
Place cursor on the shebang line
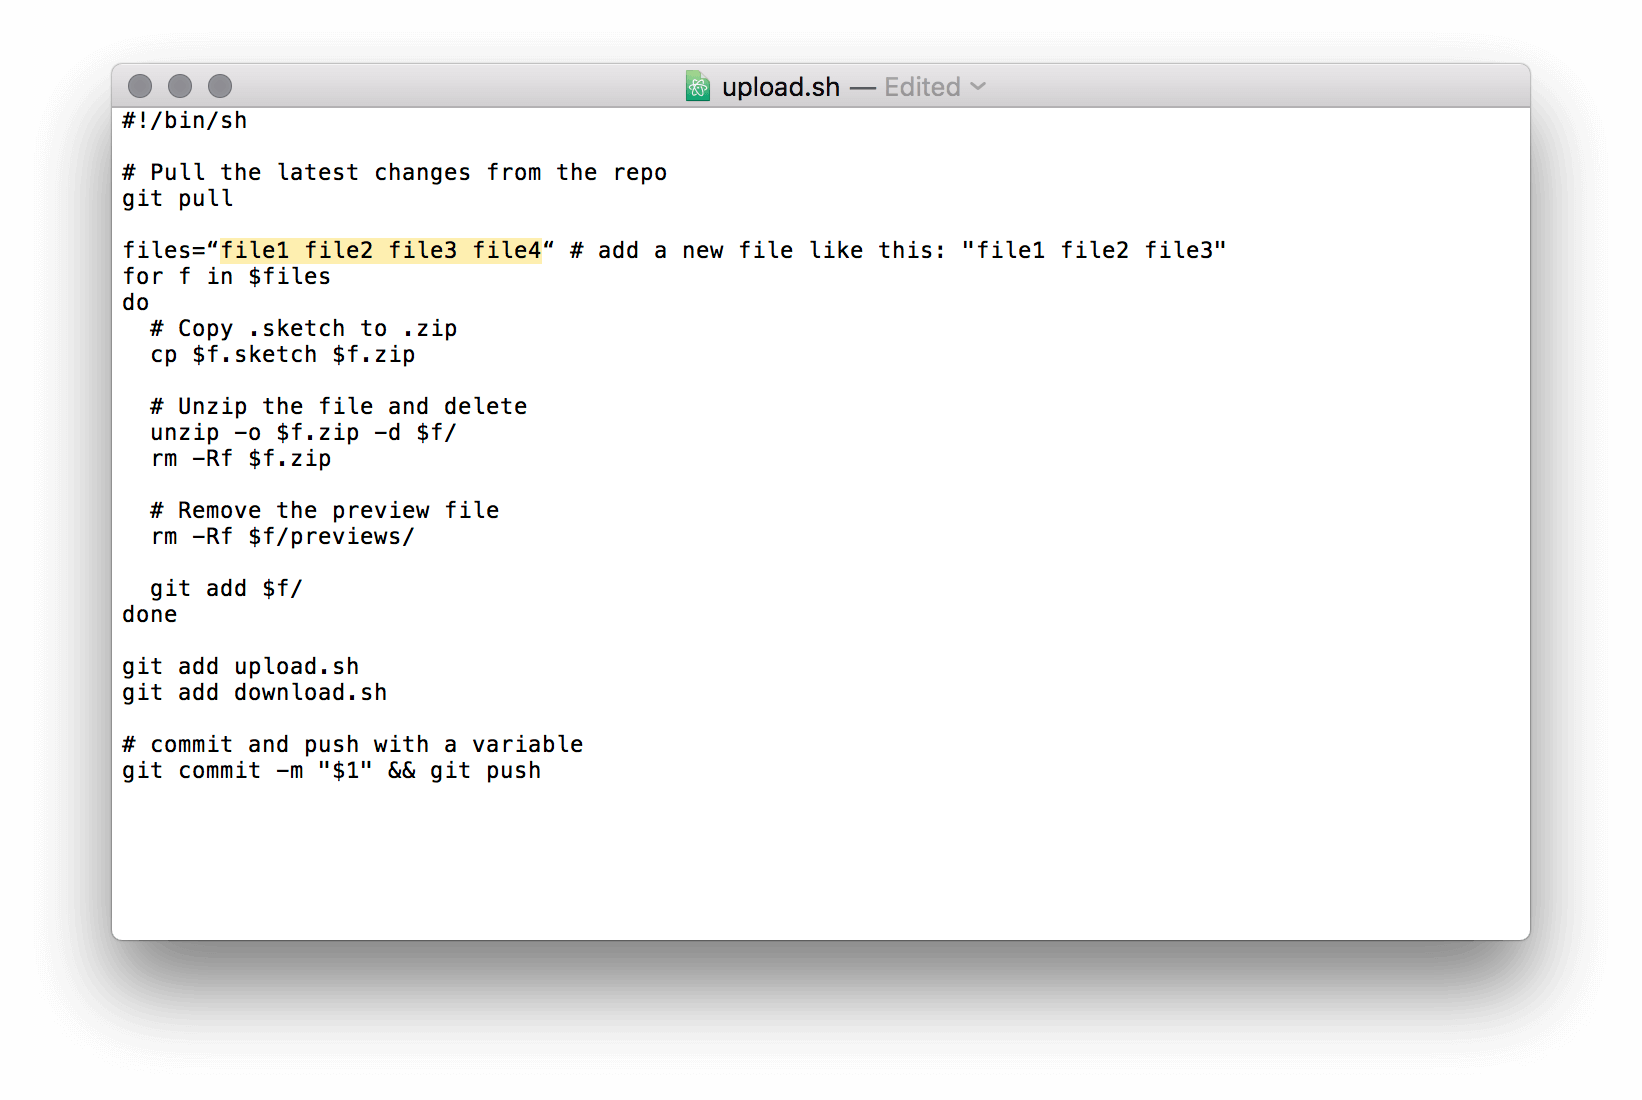[184, 120]
